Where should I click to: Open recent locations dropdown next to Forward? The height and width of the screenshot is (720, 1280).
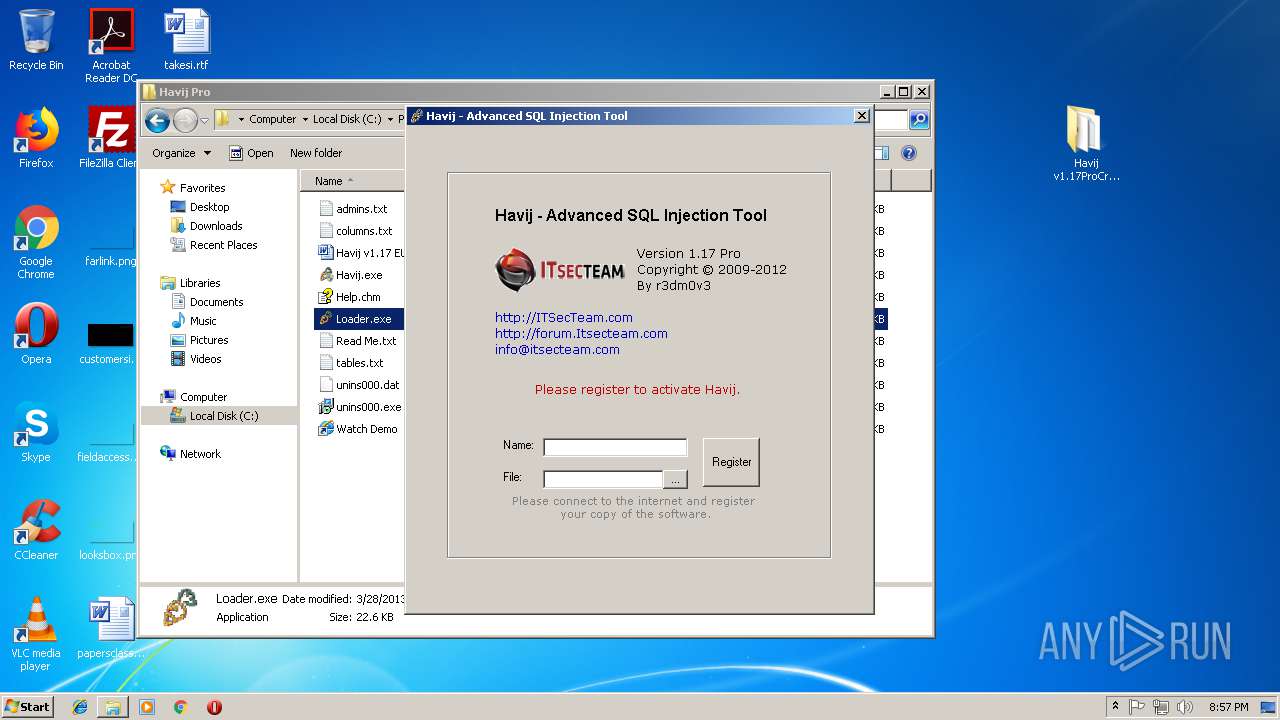(204, 121)
